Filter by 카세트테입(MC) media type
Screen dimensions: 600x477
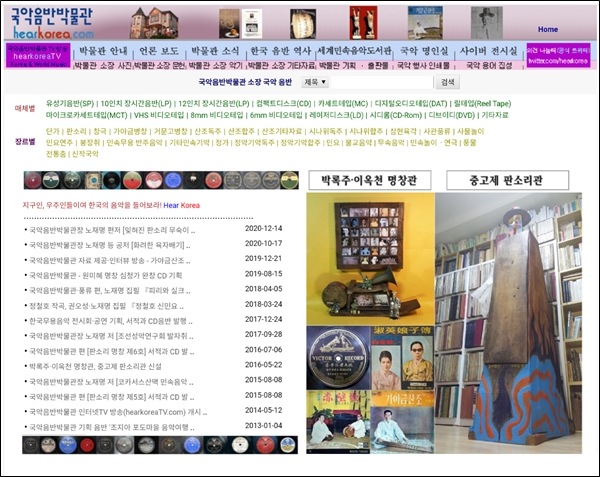(x=343, y=104)
